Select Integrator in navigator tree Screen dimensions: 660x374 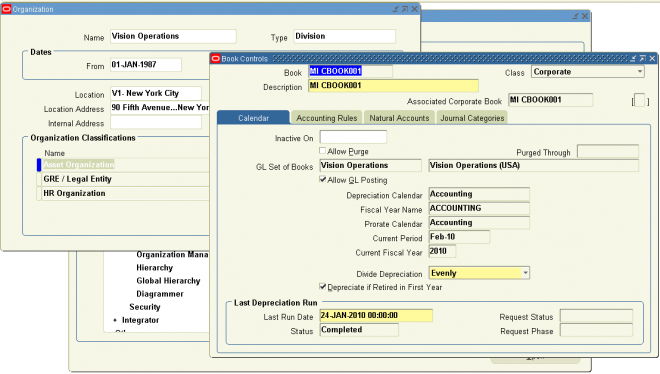(140, 320)
